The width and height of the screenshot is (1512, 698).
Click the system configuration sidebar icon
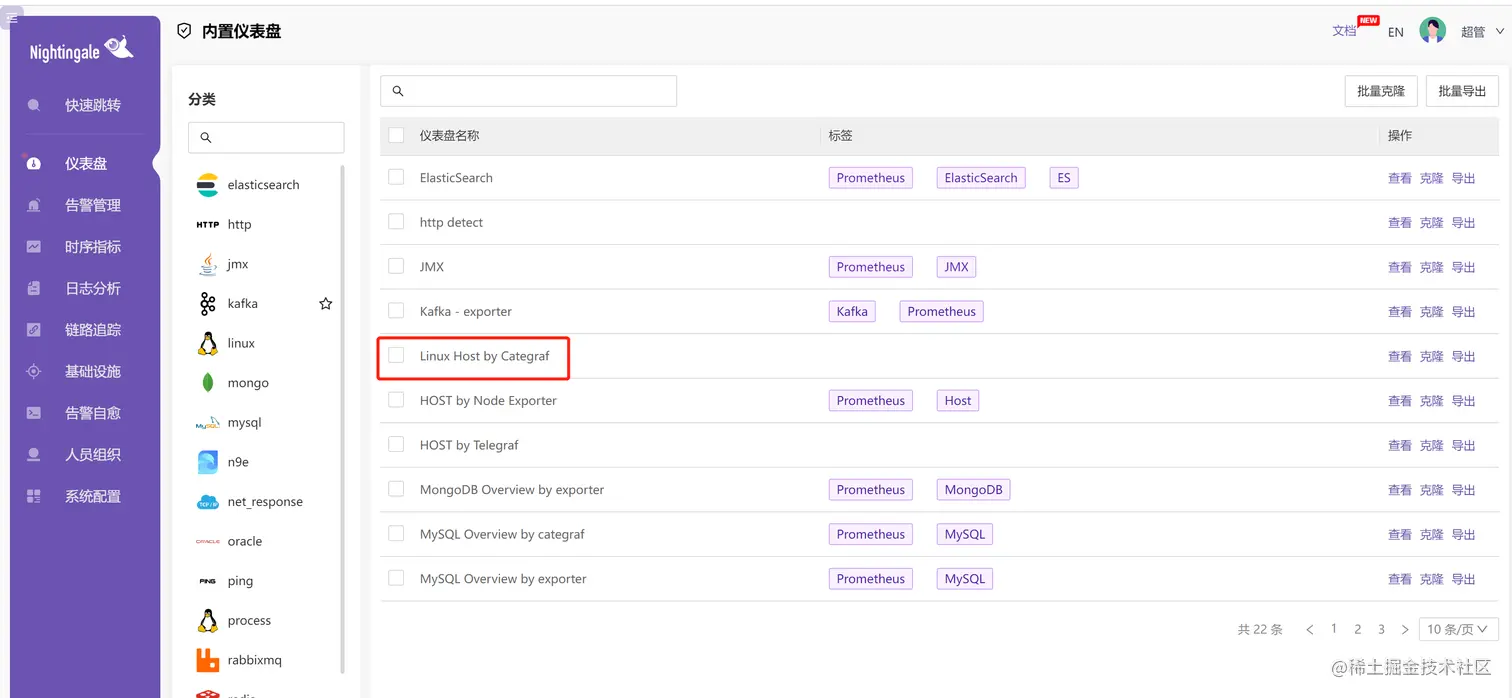(x=34, y=496)
